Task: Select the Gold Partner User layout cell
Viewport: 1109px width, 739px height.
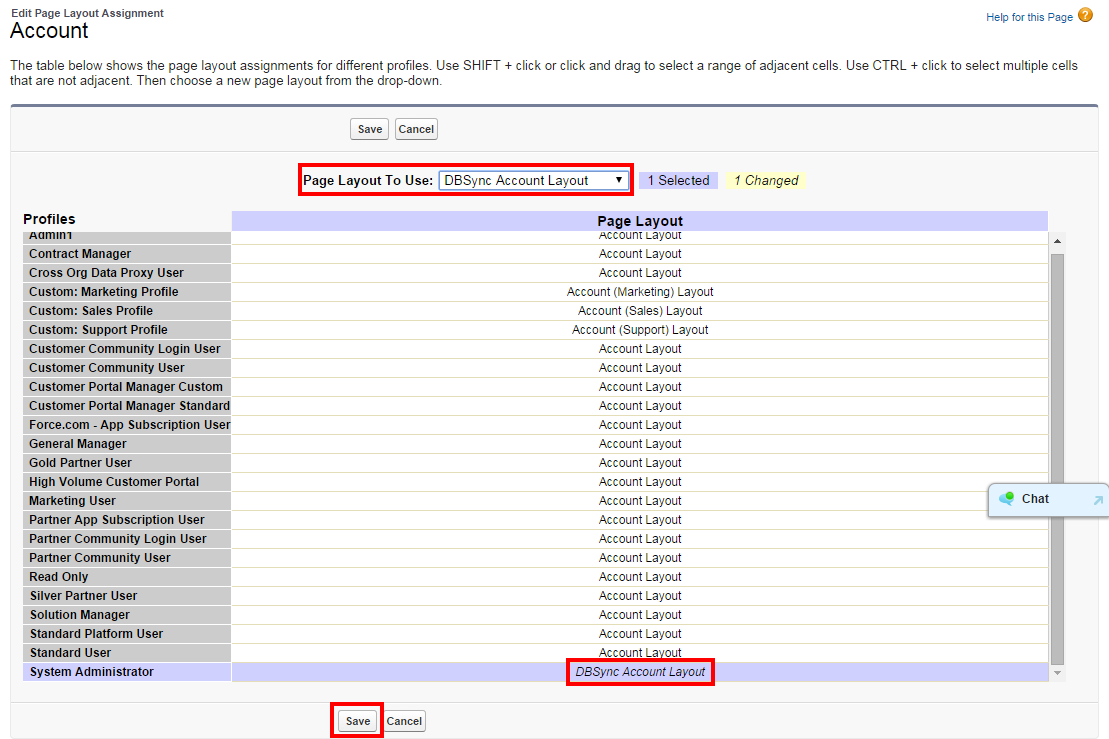Action: pos(640,463)
